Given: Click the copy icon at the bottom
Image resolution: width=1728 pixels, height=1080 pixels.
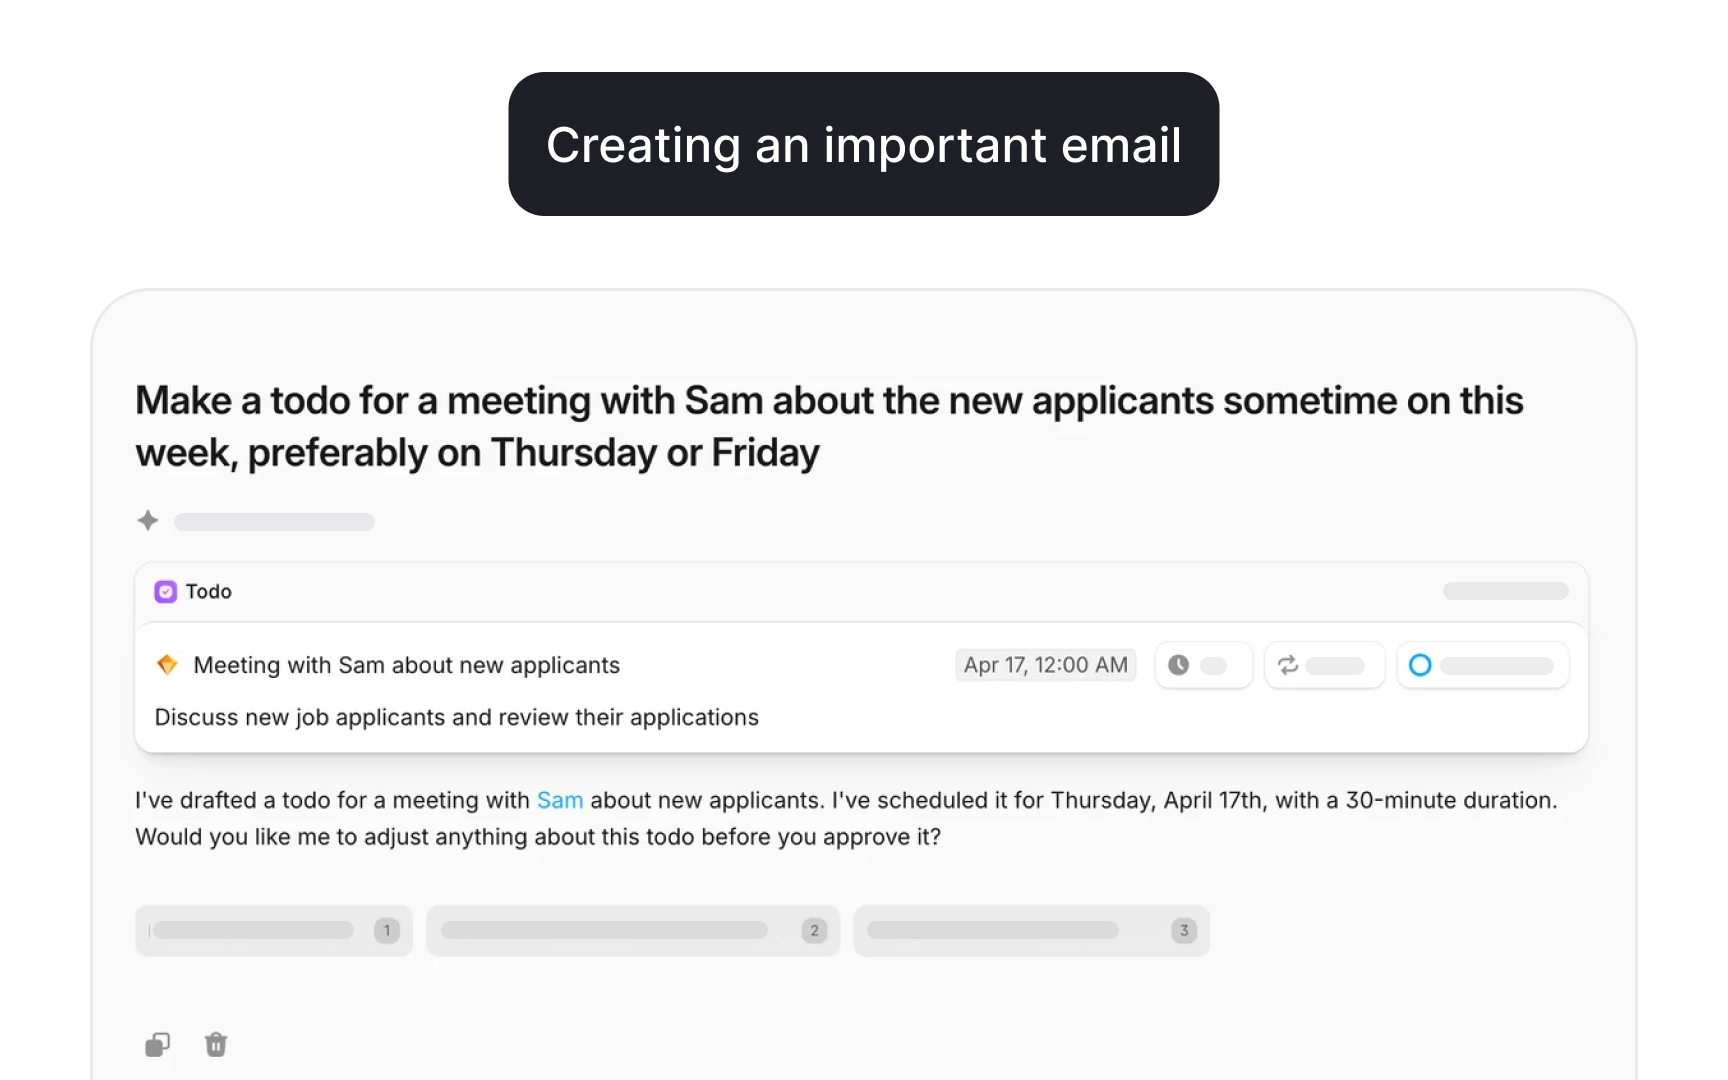Looking at the screenshot, I should point(158,1045).
